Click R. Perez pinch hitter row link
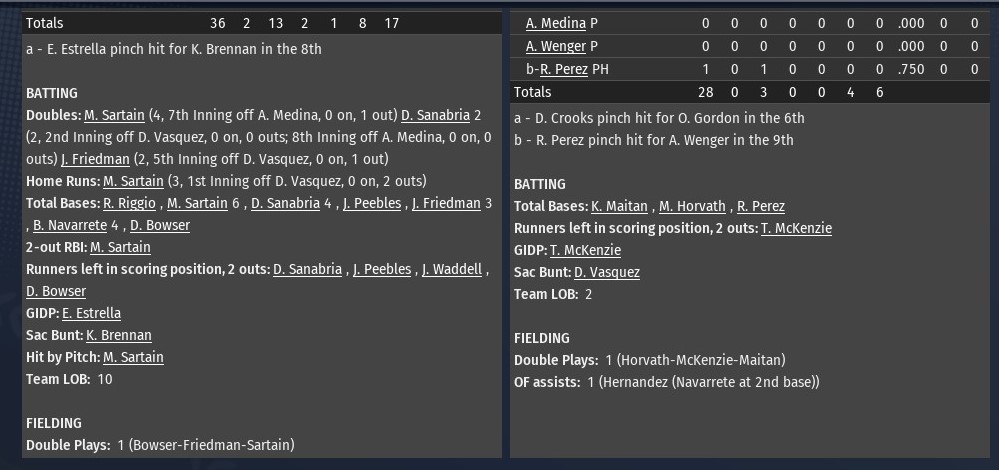The width and height of the screenshot is (999, 470). (x=564, y=69)
